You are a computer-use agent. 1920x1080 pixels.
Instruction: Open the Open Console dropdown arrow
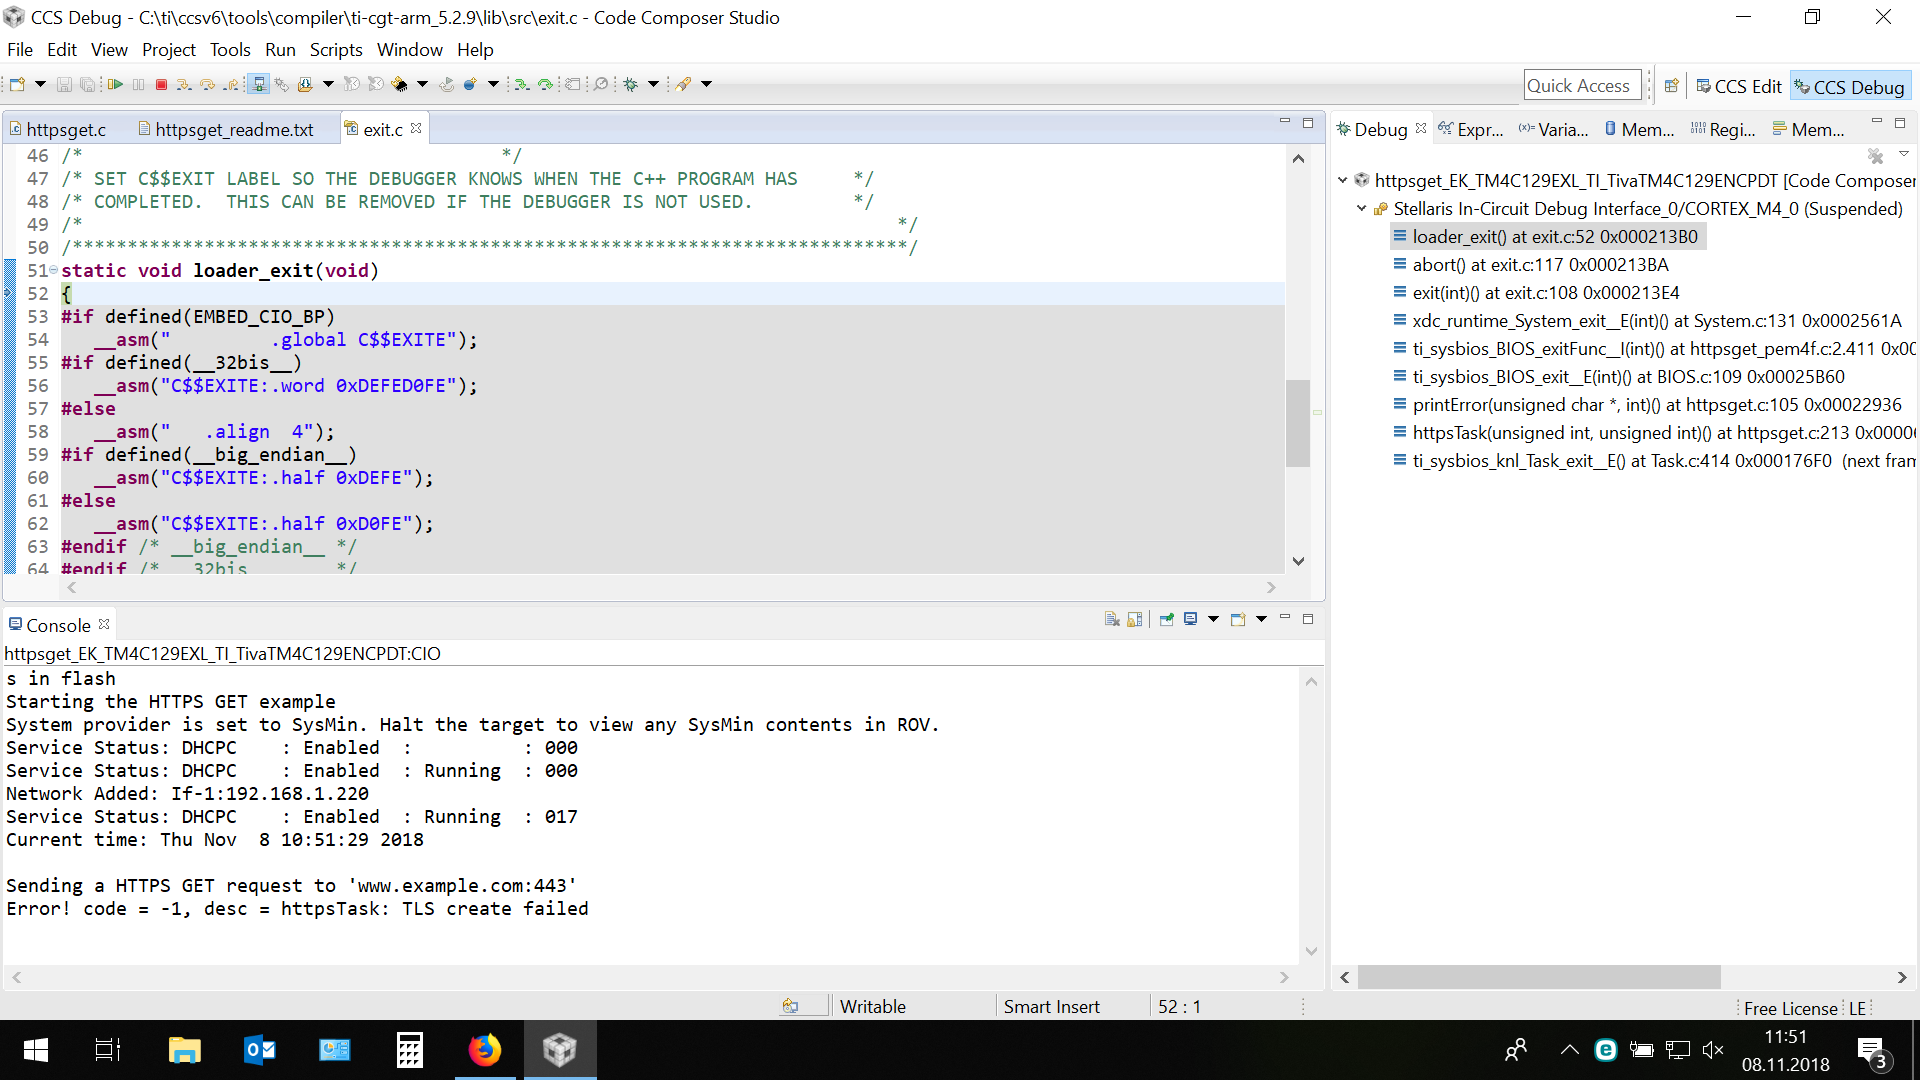(1261, 619)
